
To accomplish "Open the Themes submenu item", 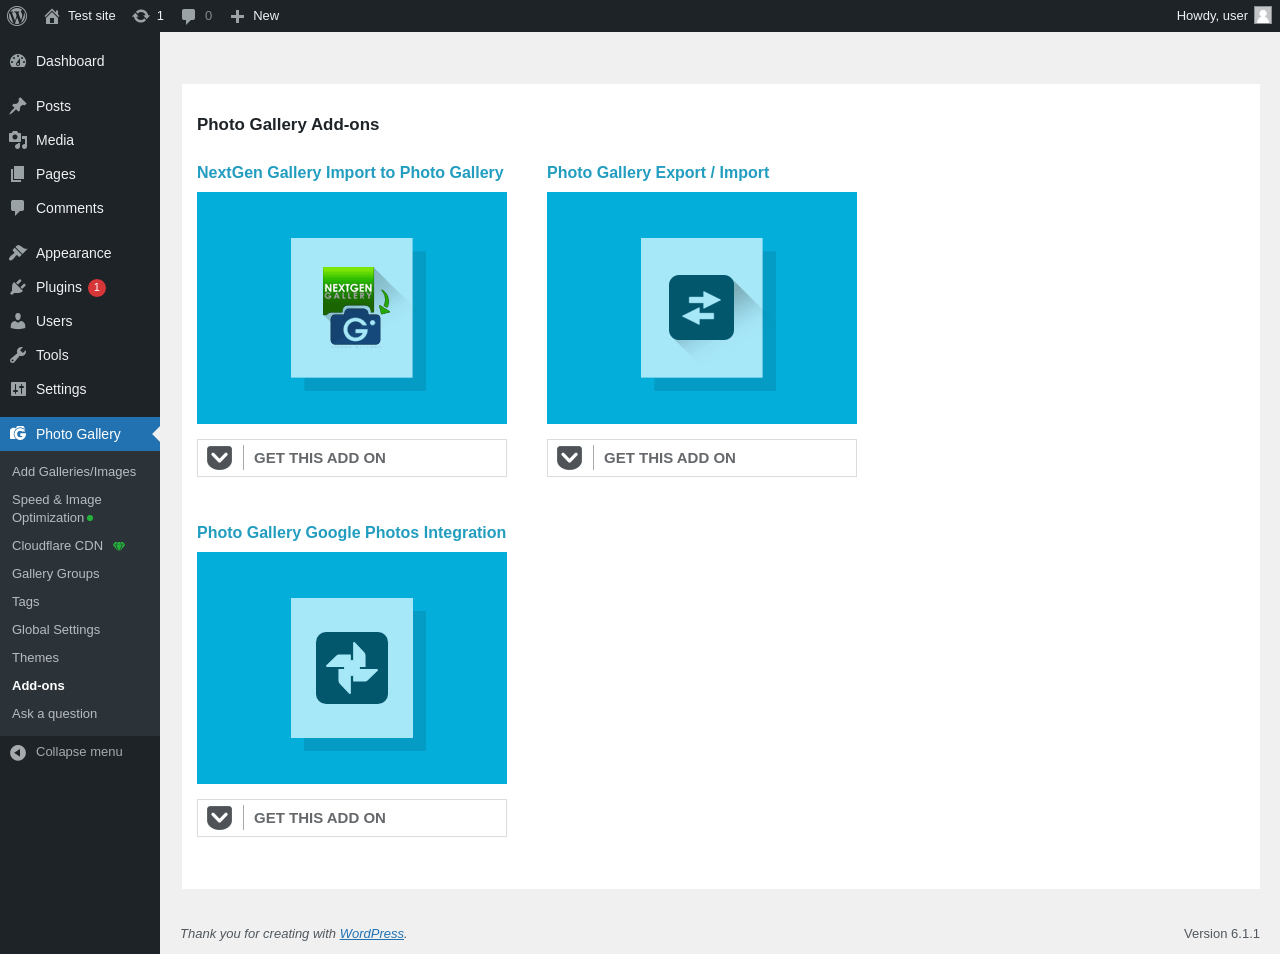I will [80, 658].
